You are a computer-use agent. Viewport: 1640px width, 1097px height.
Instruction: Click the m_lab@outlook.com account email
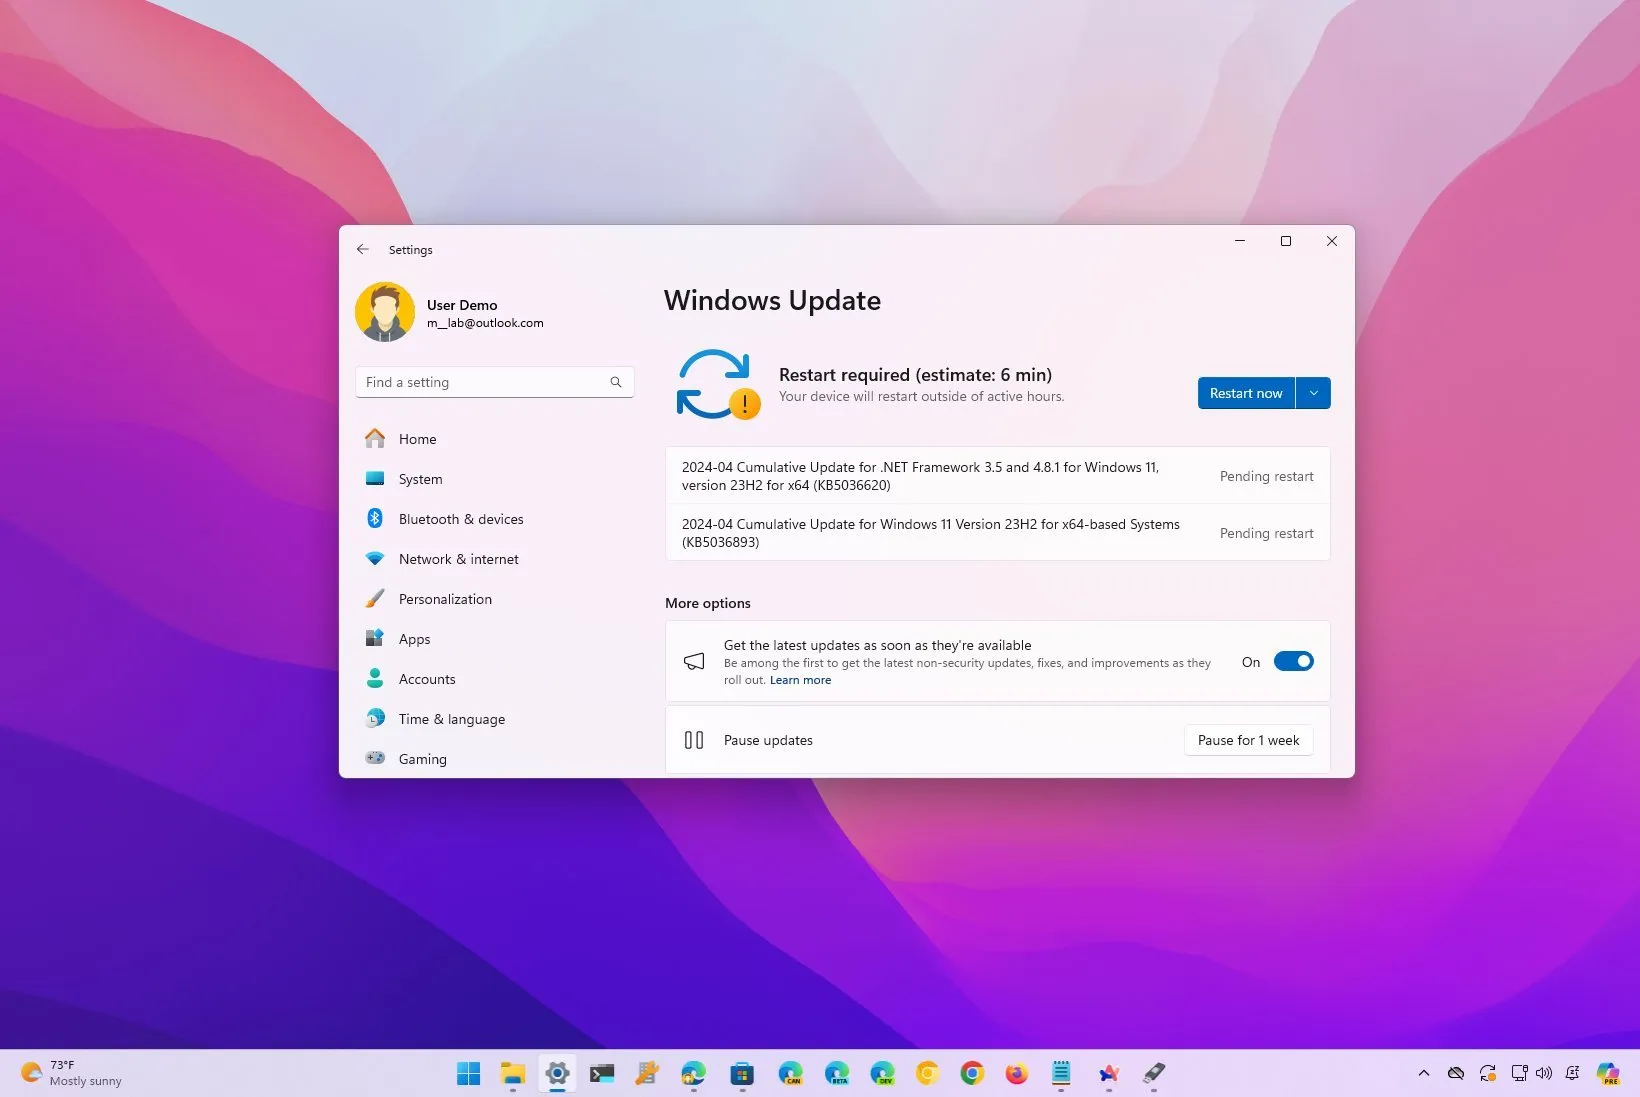485,323
